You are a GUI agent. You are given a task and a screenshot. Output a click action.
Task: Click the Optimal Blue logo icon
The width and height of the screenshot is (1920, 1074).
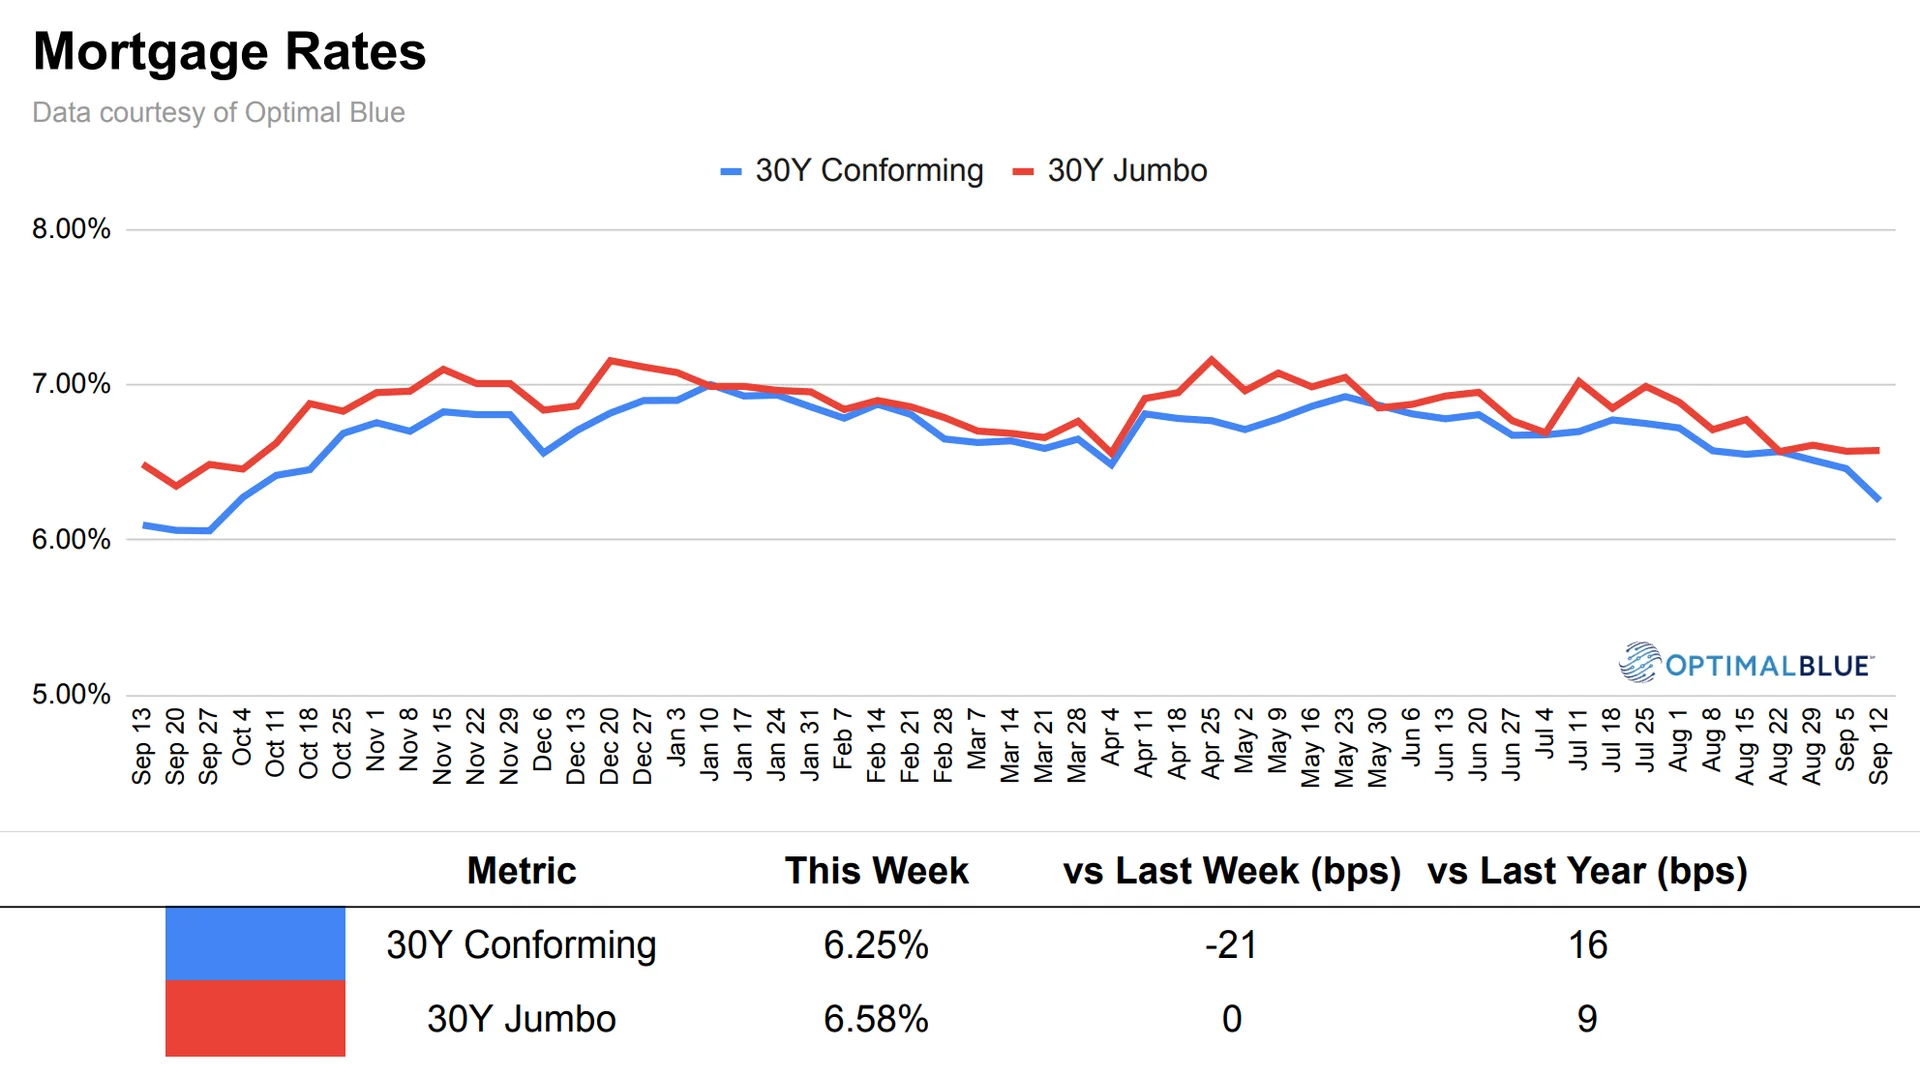click(x=1639, y=662)
